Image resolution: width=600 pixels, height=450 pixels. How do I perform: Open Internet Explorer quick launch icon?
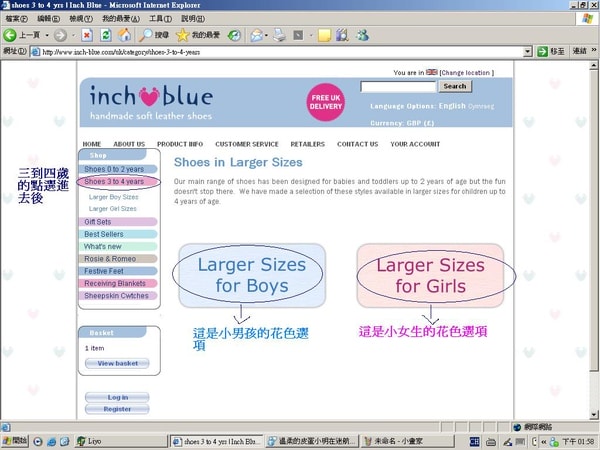[x=51, y=442]
